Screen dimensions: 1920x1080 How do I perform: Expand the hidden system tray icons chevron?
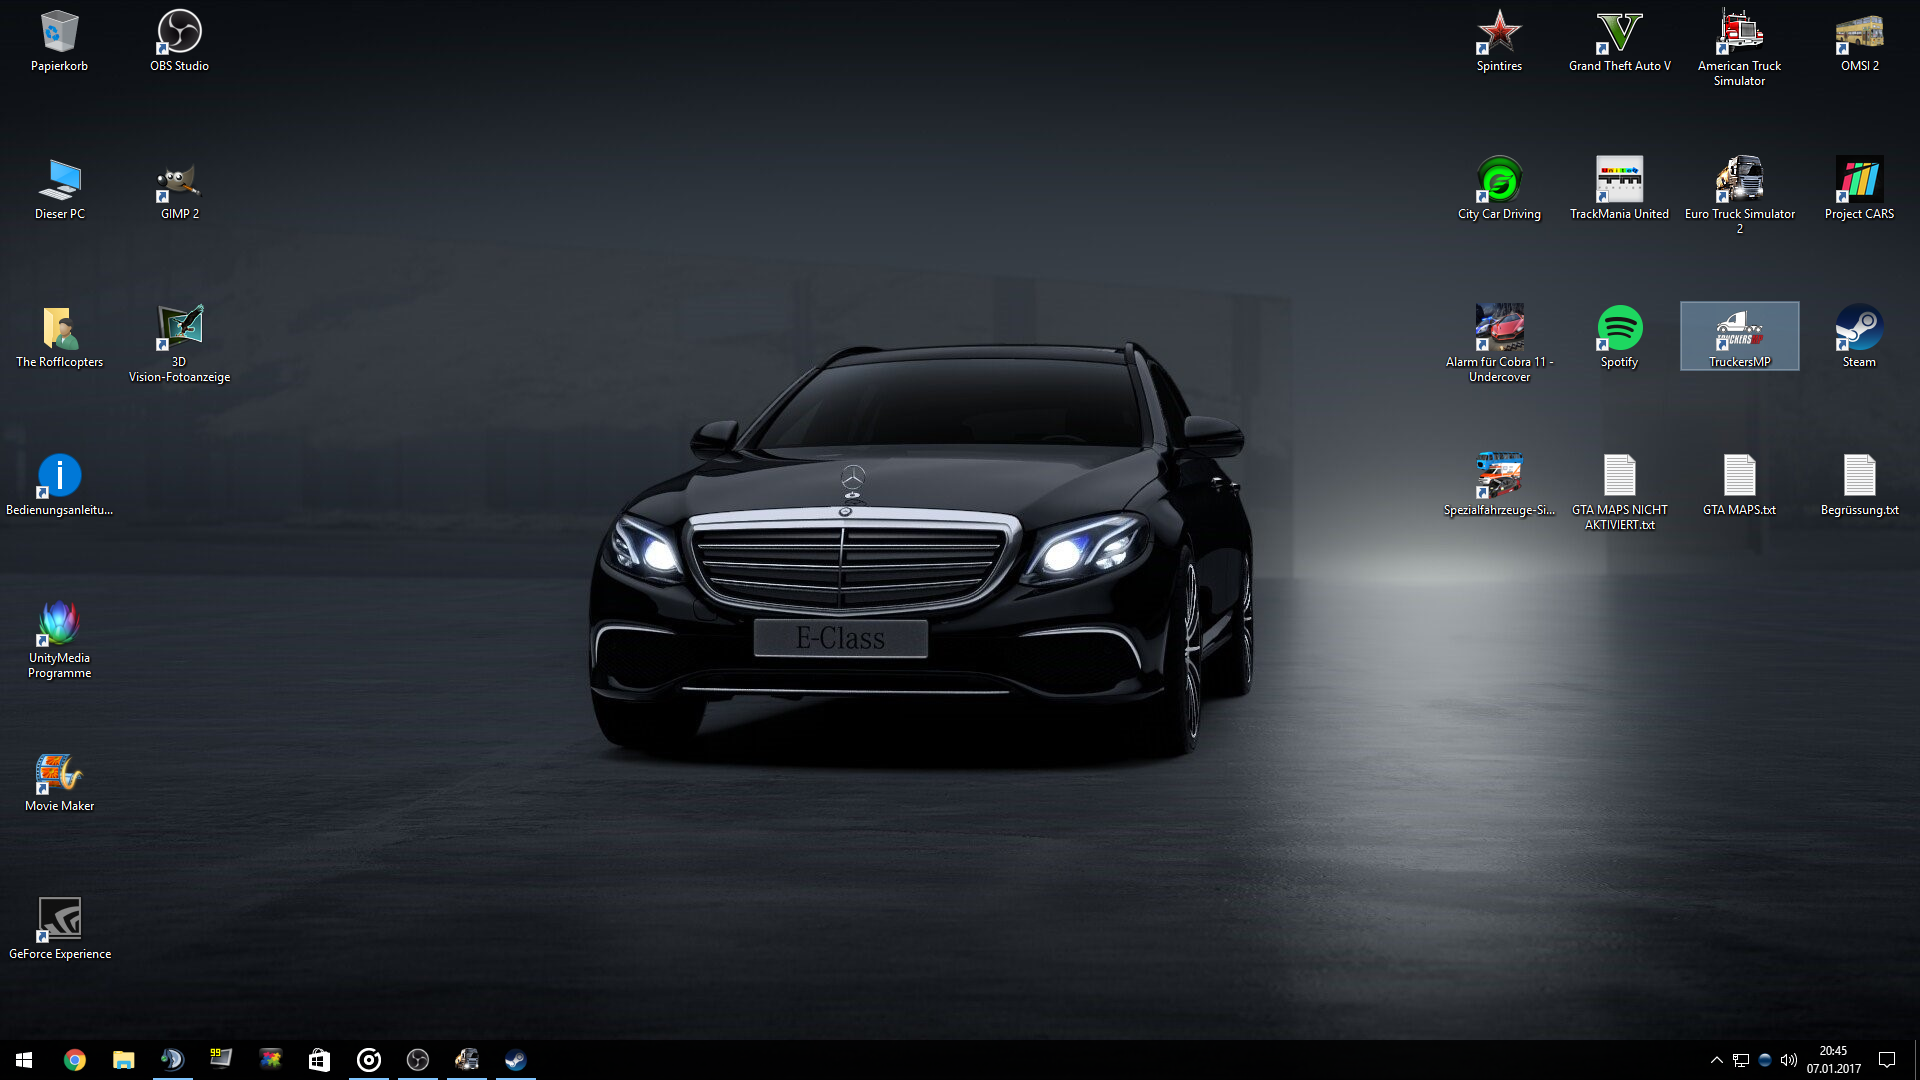coord(1716,1060)
